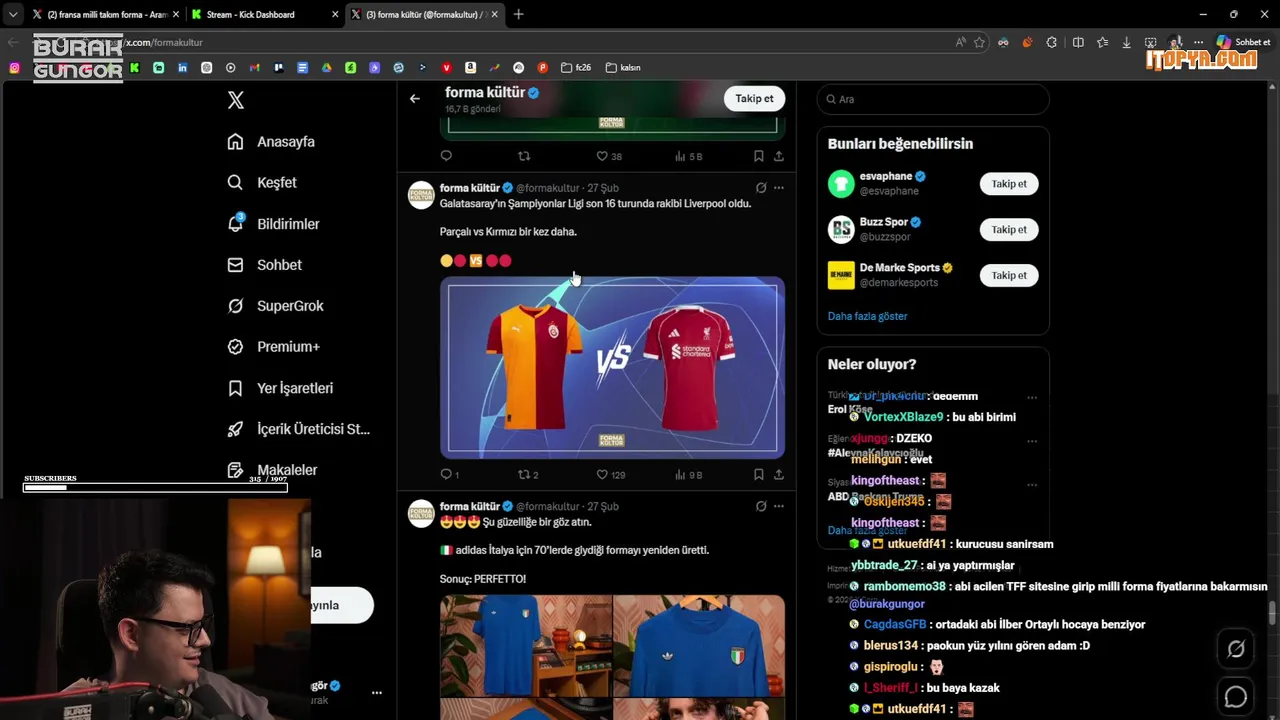
Task: Like the Galatasaray vs Liverpool post with 129 likes
Action: coord(611,475)
